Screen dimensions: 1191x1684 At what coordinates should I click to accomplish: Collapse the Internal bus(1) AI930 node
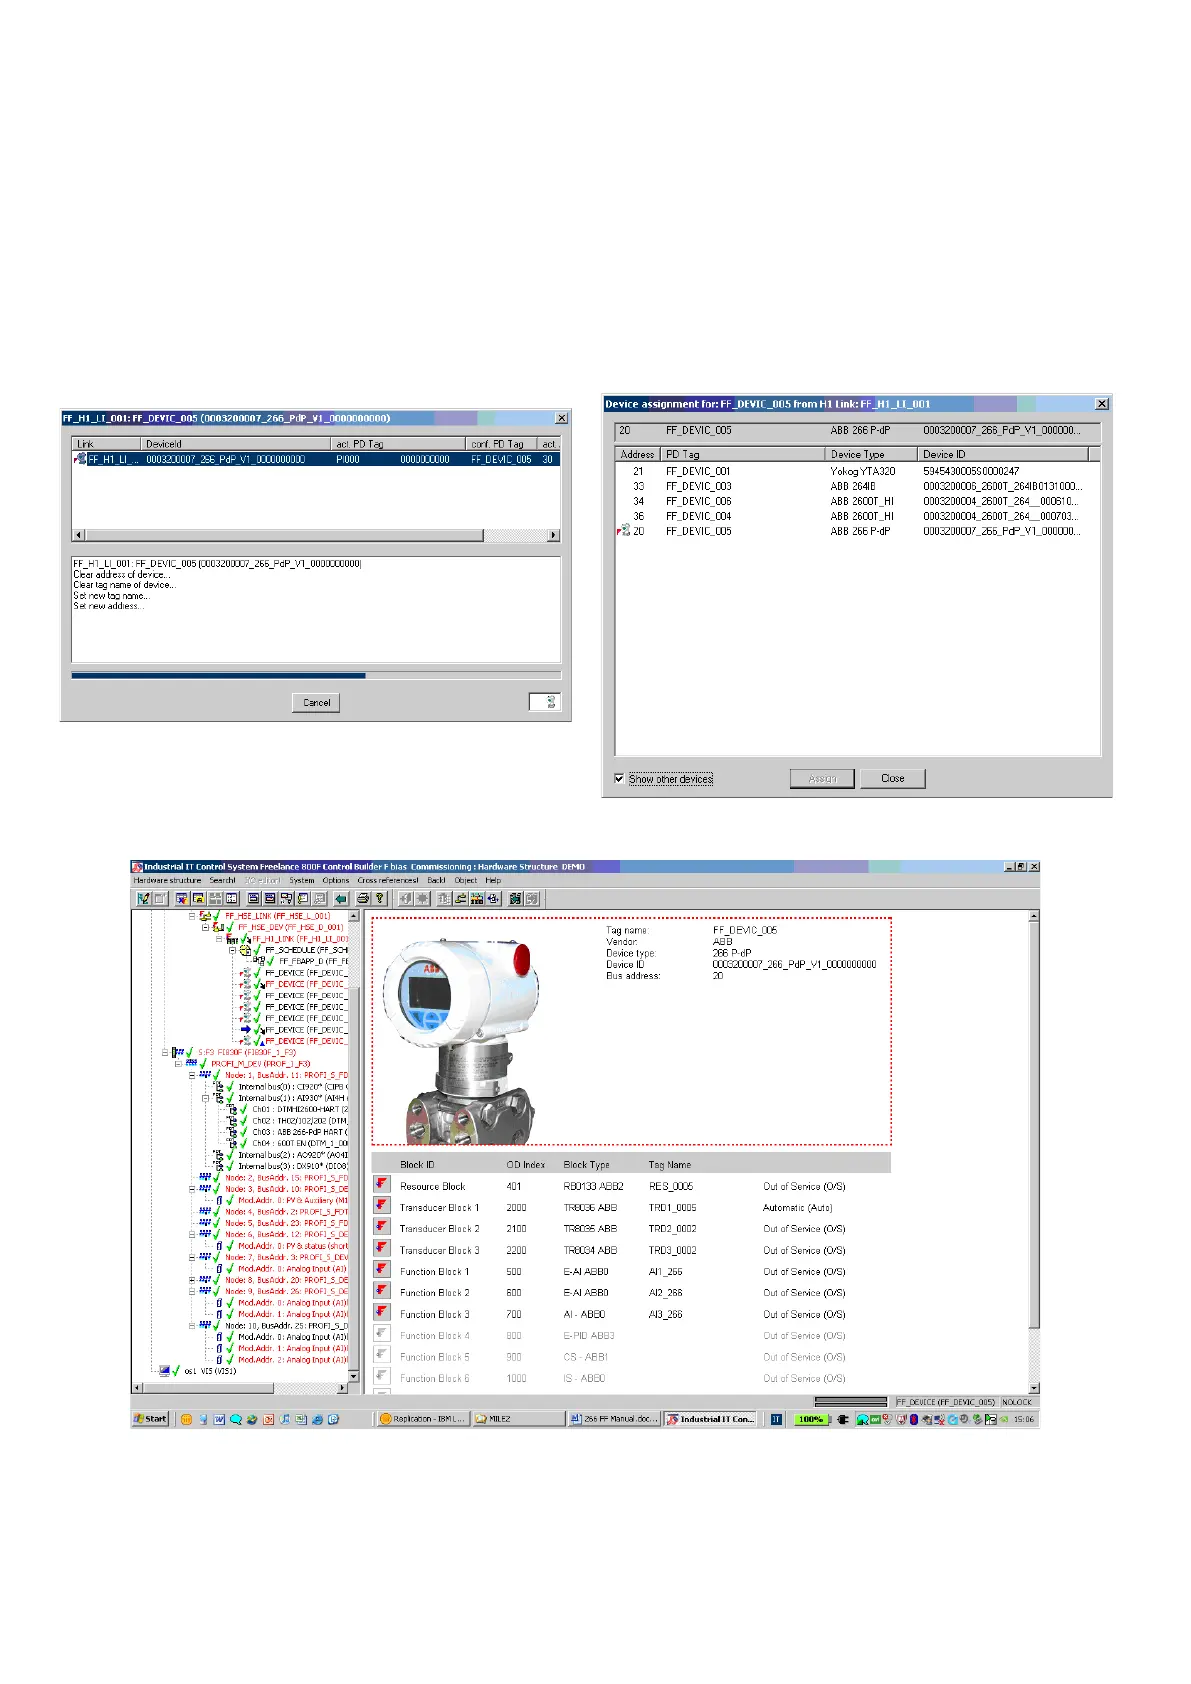pyautogui.click(x=206, y=1098)
